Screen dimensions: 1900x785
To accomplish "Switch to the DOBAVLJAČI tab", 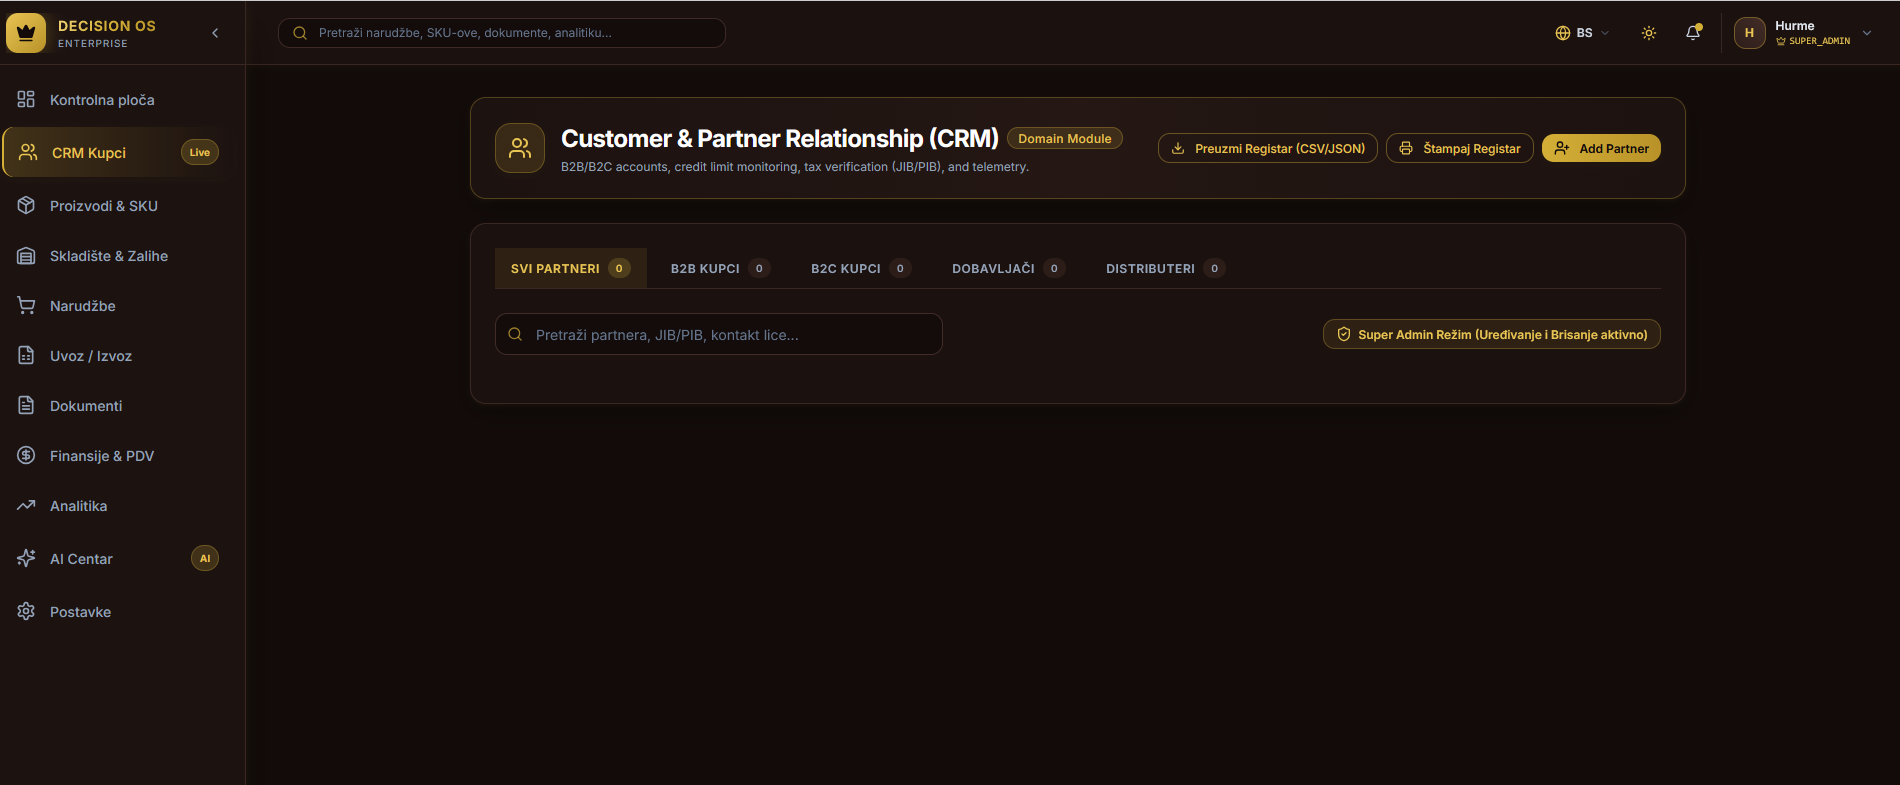I will tap(1008, 268).
